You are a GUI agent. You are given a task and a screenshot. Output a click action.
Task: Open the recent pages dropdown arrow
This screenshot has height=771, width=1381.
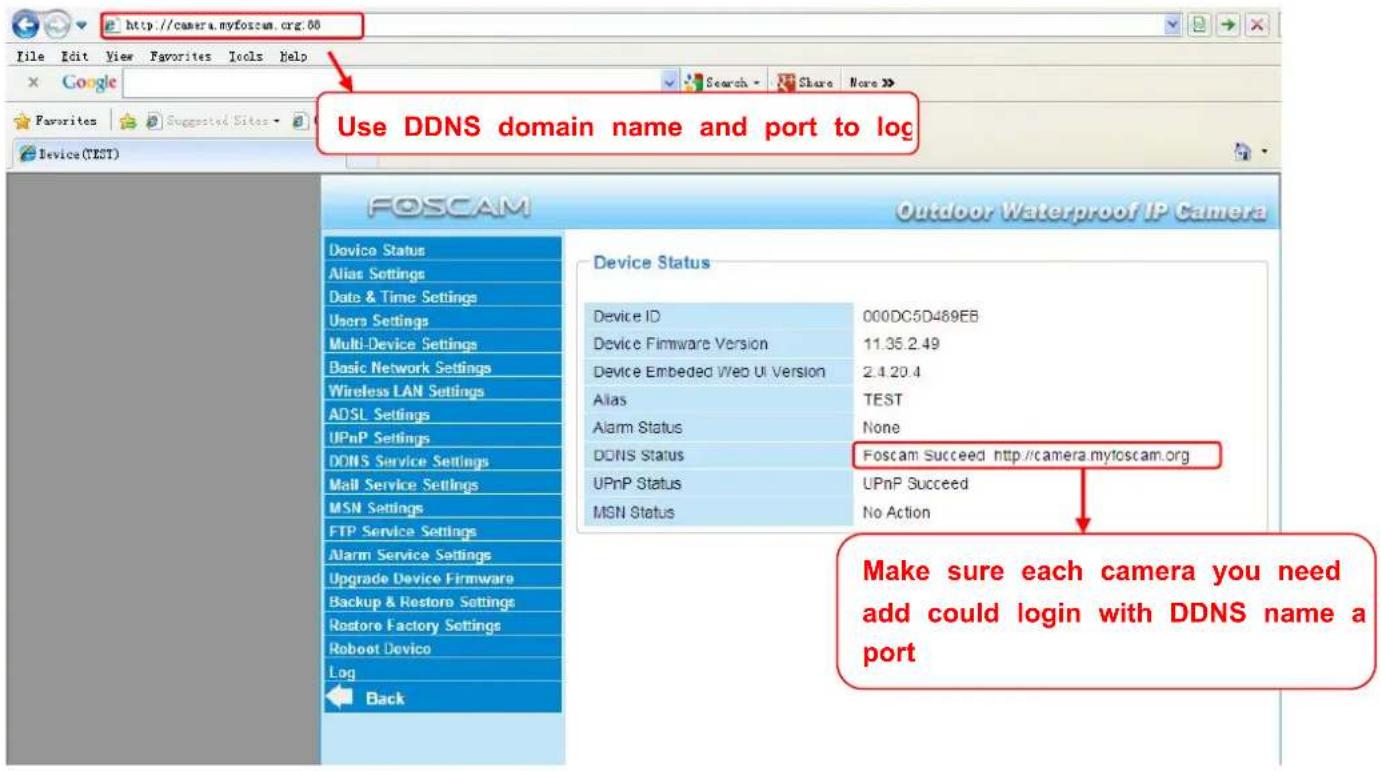coord(82,26)
